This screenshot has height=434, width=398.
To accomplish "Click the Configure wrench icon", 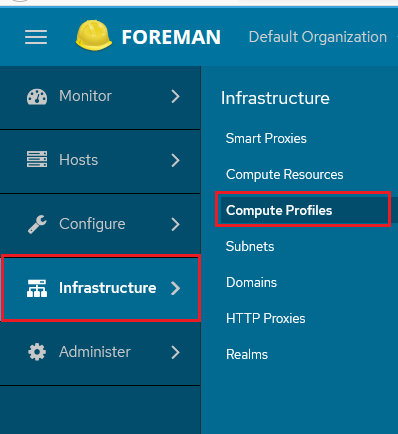I will (37, 224).
